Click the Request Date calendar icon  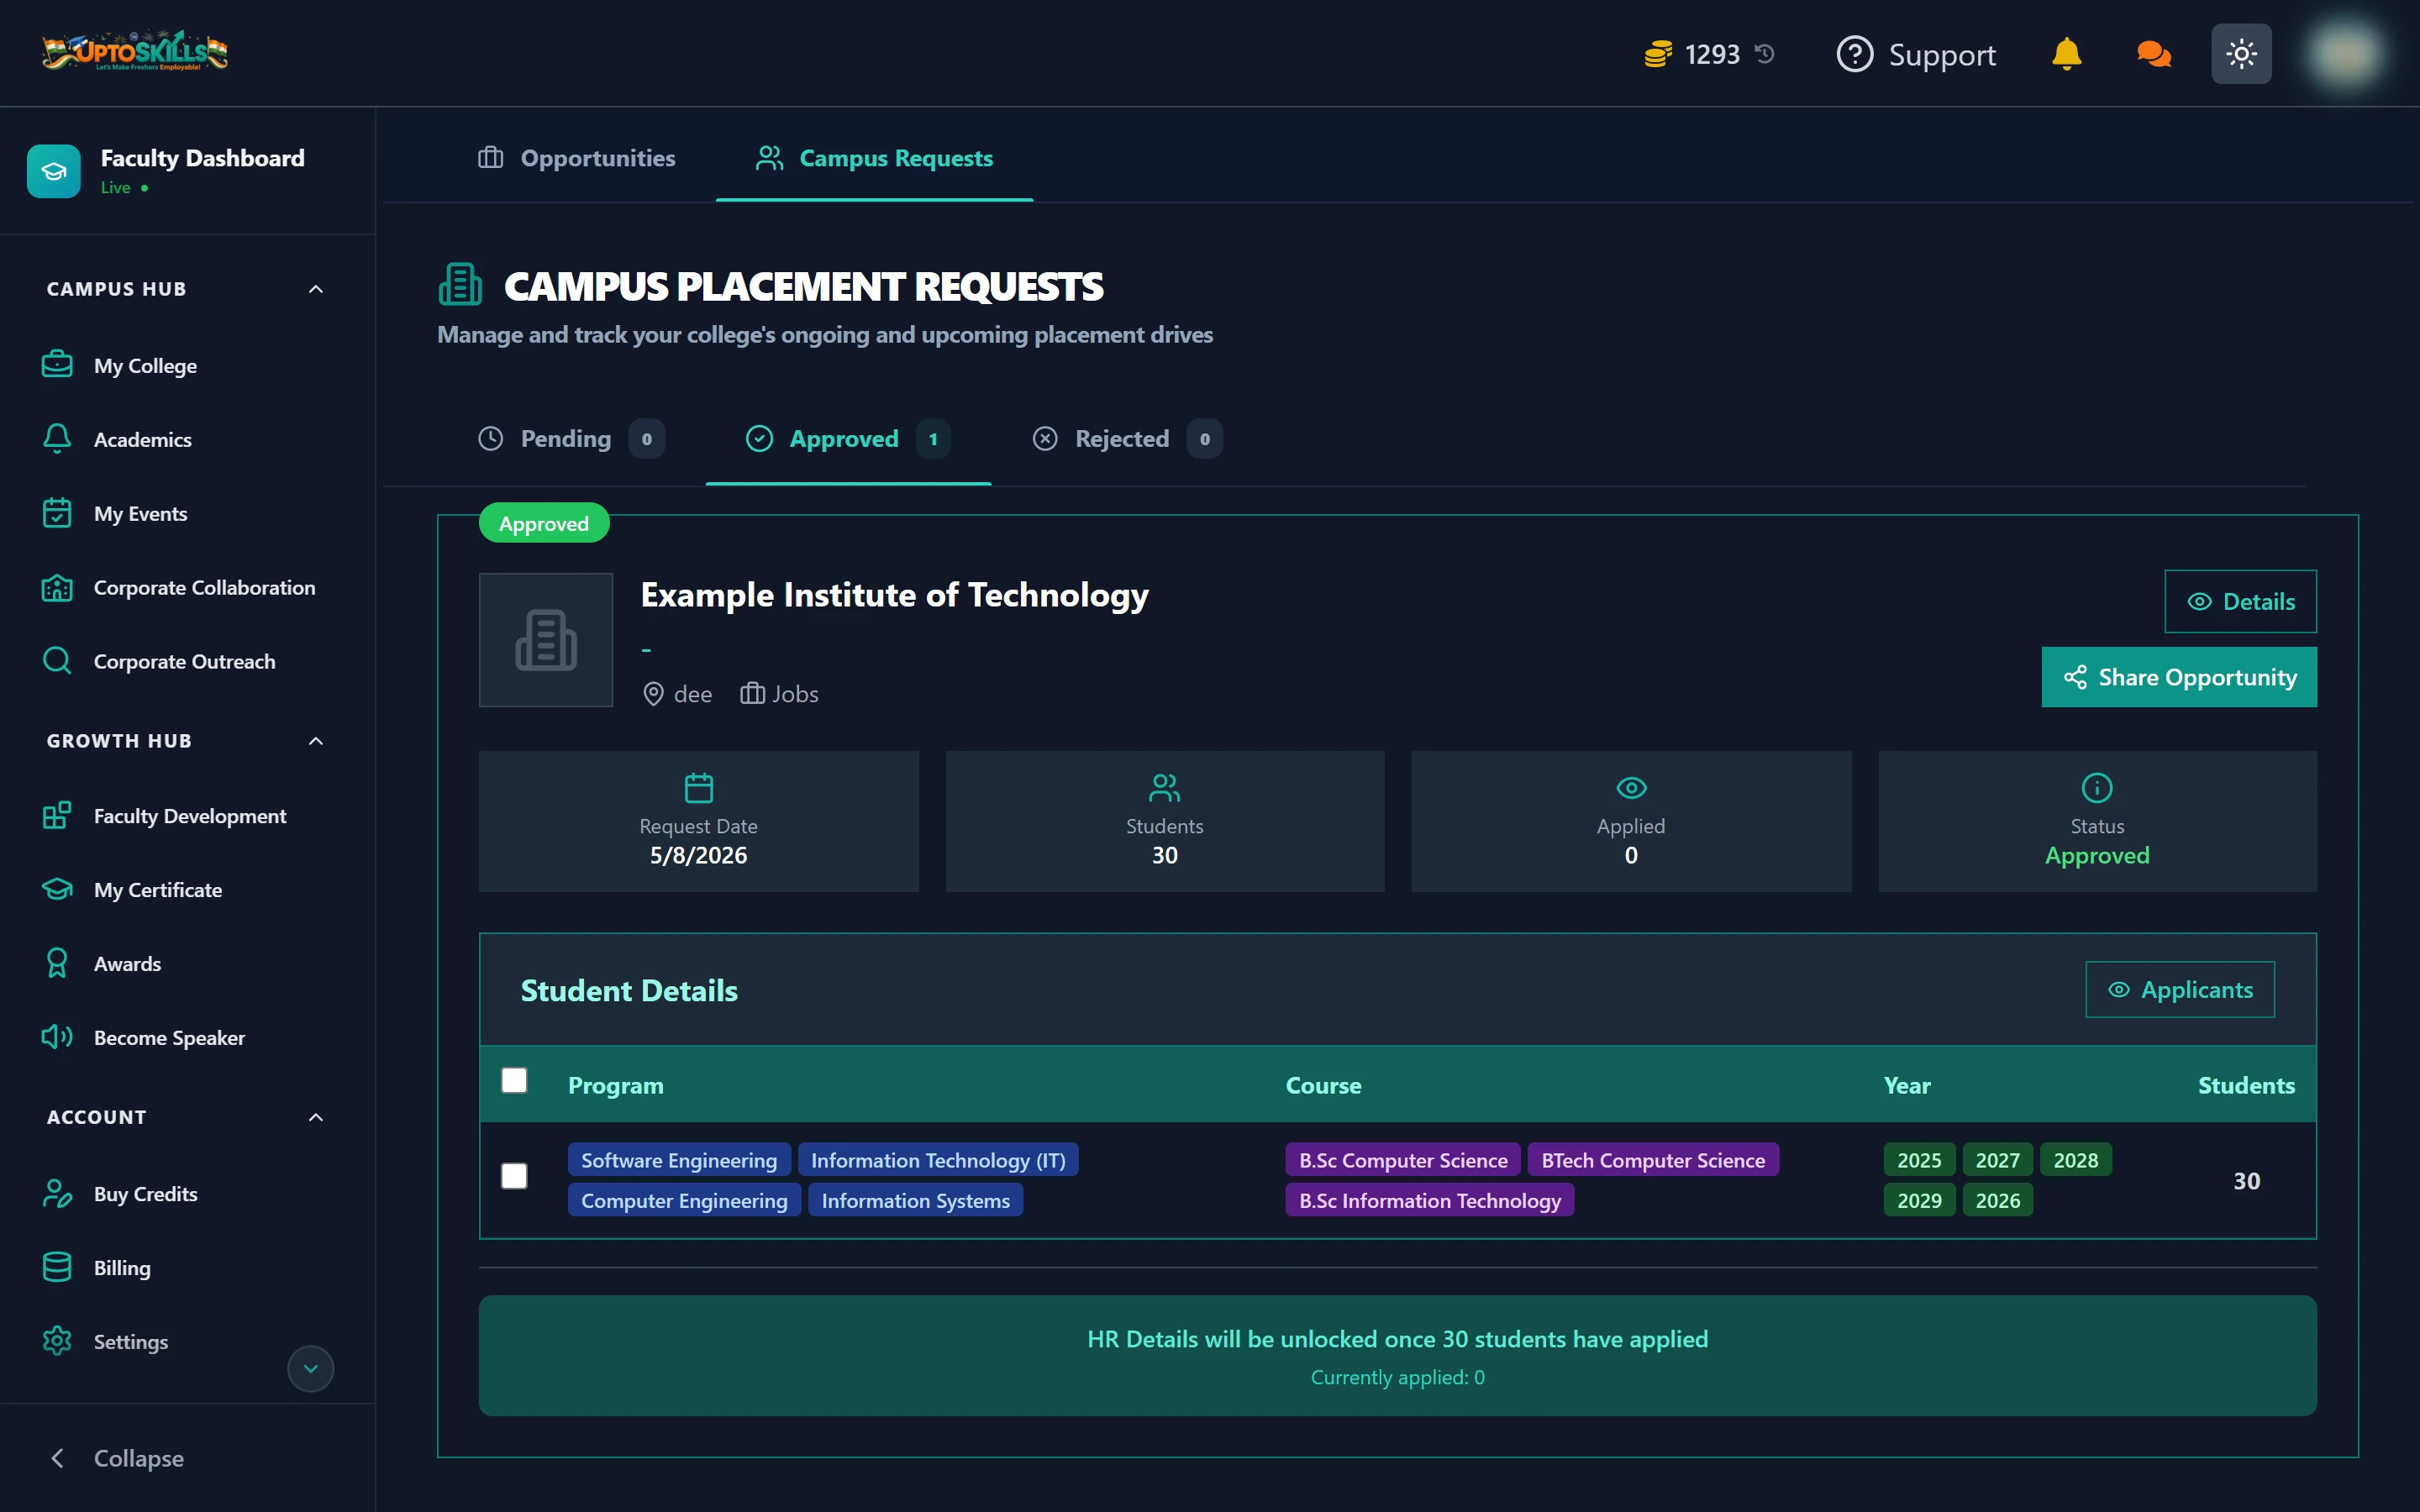tap(699, 788)
